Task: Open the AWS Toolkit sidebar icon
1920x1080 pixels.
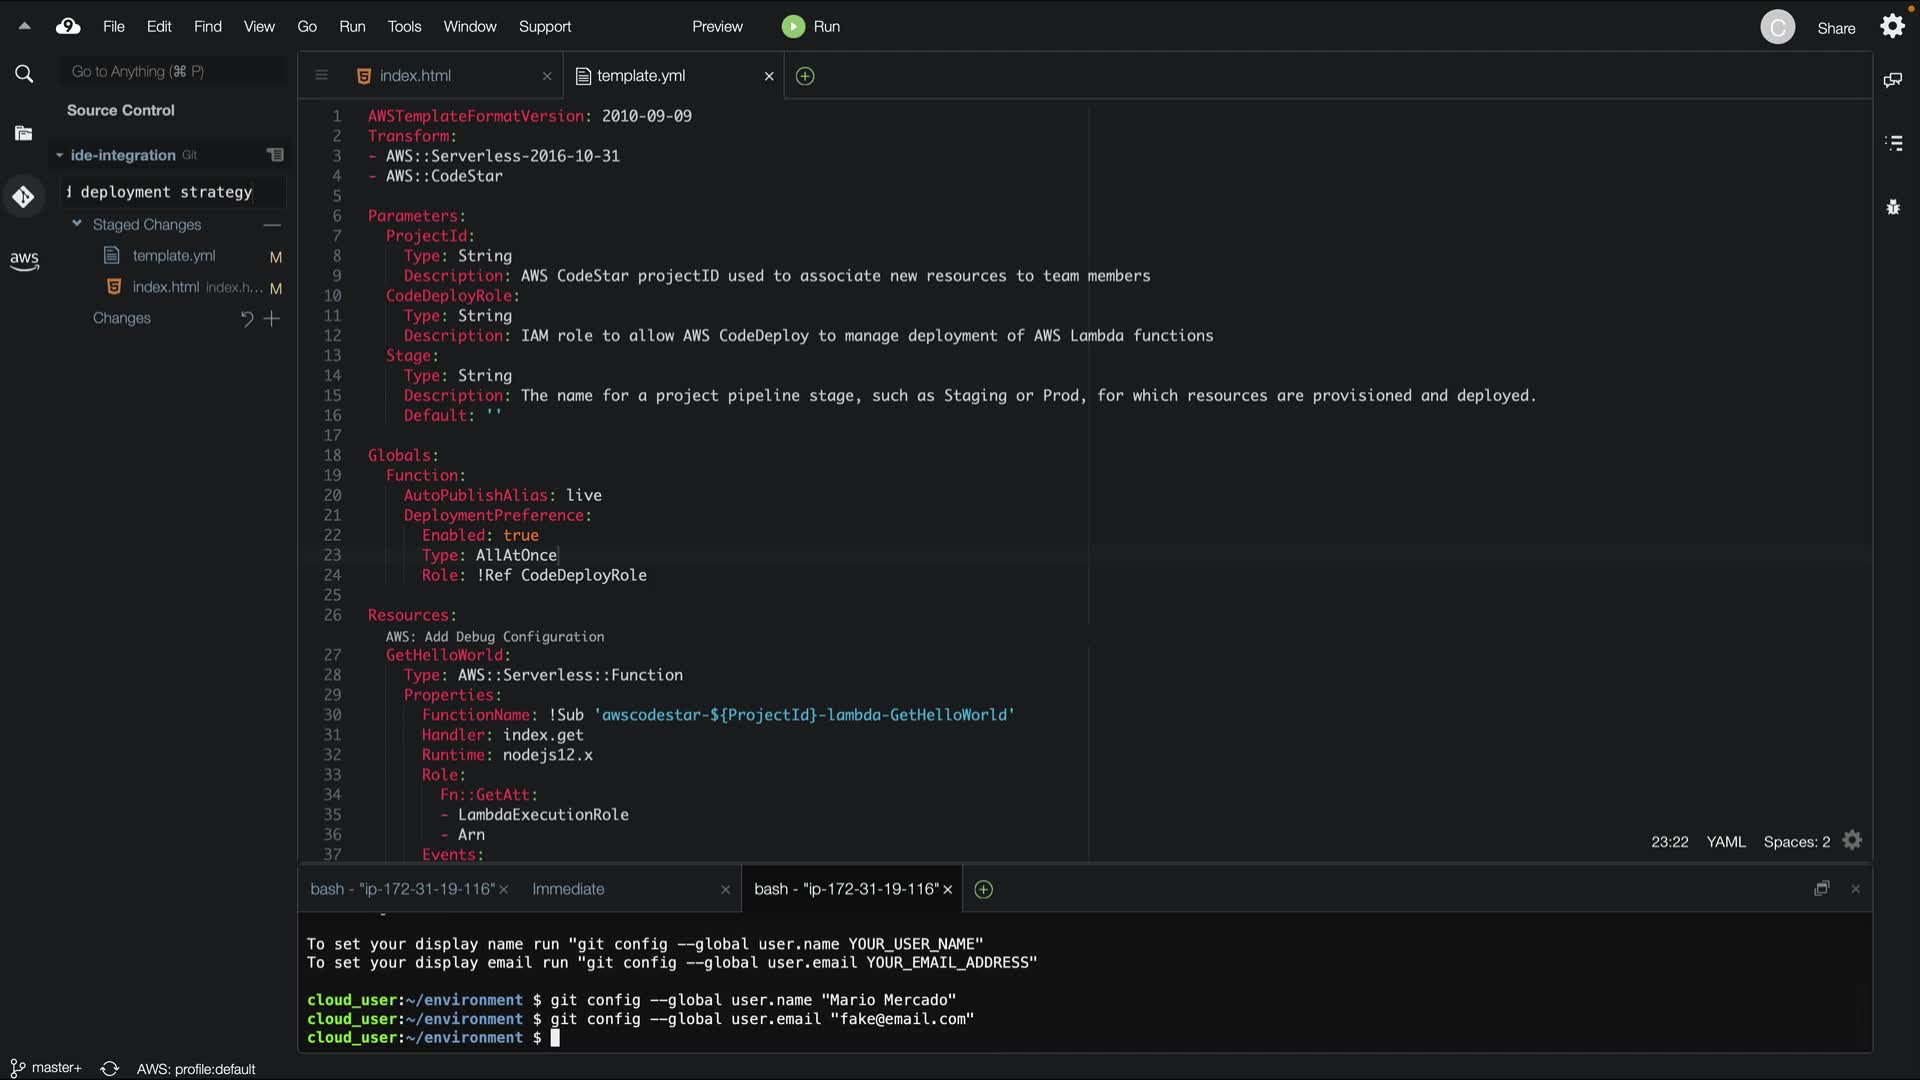Action: tap(24, 260)
